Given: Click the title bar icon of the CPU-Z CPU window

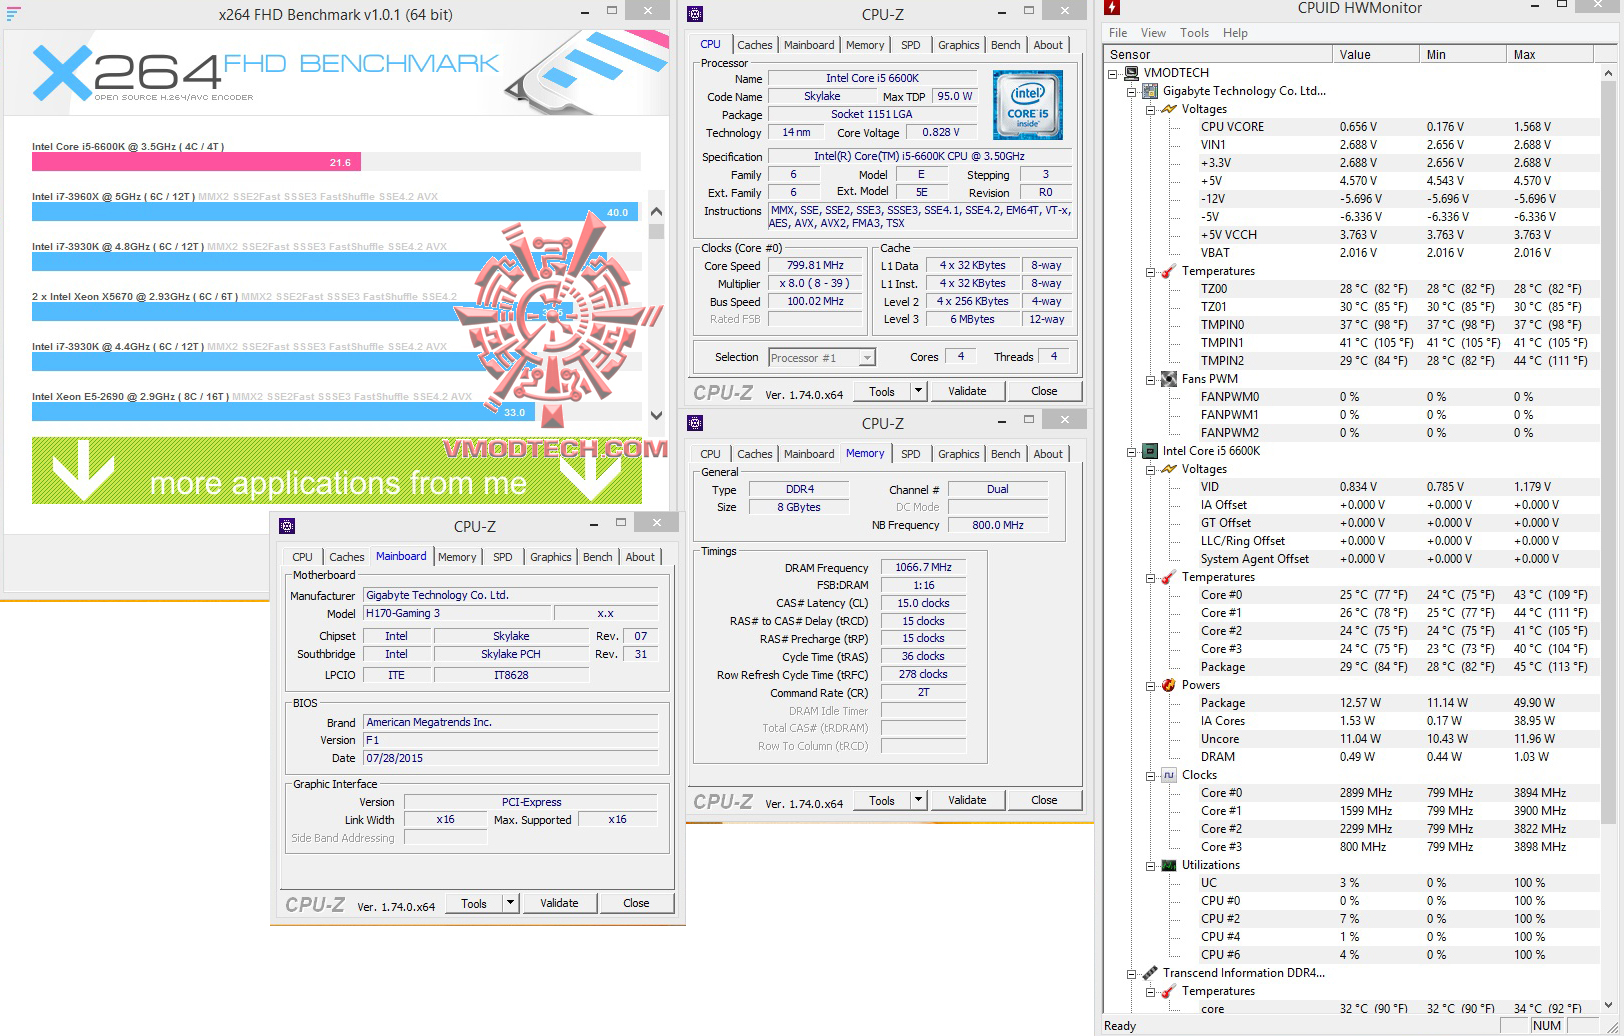Looking at the screenshot, I should pos(696,14).
